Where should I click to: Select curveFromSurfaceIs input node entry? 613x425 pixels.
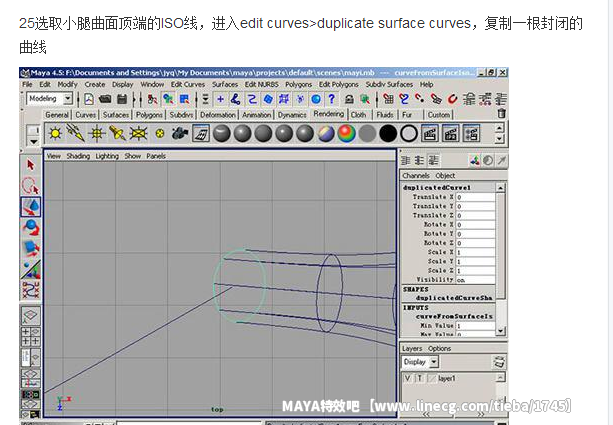[x=454, y=316]
